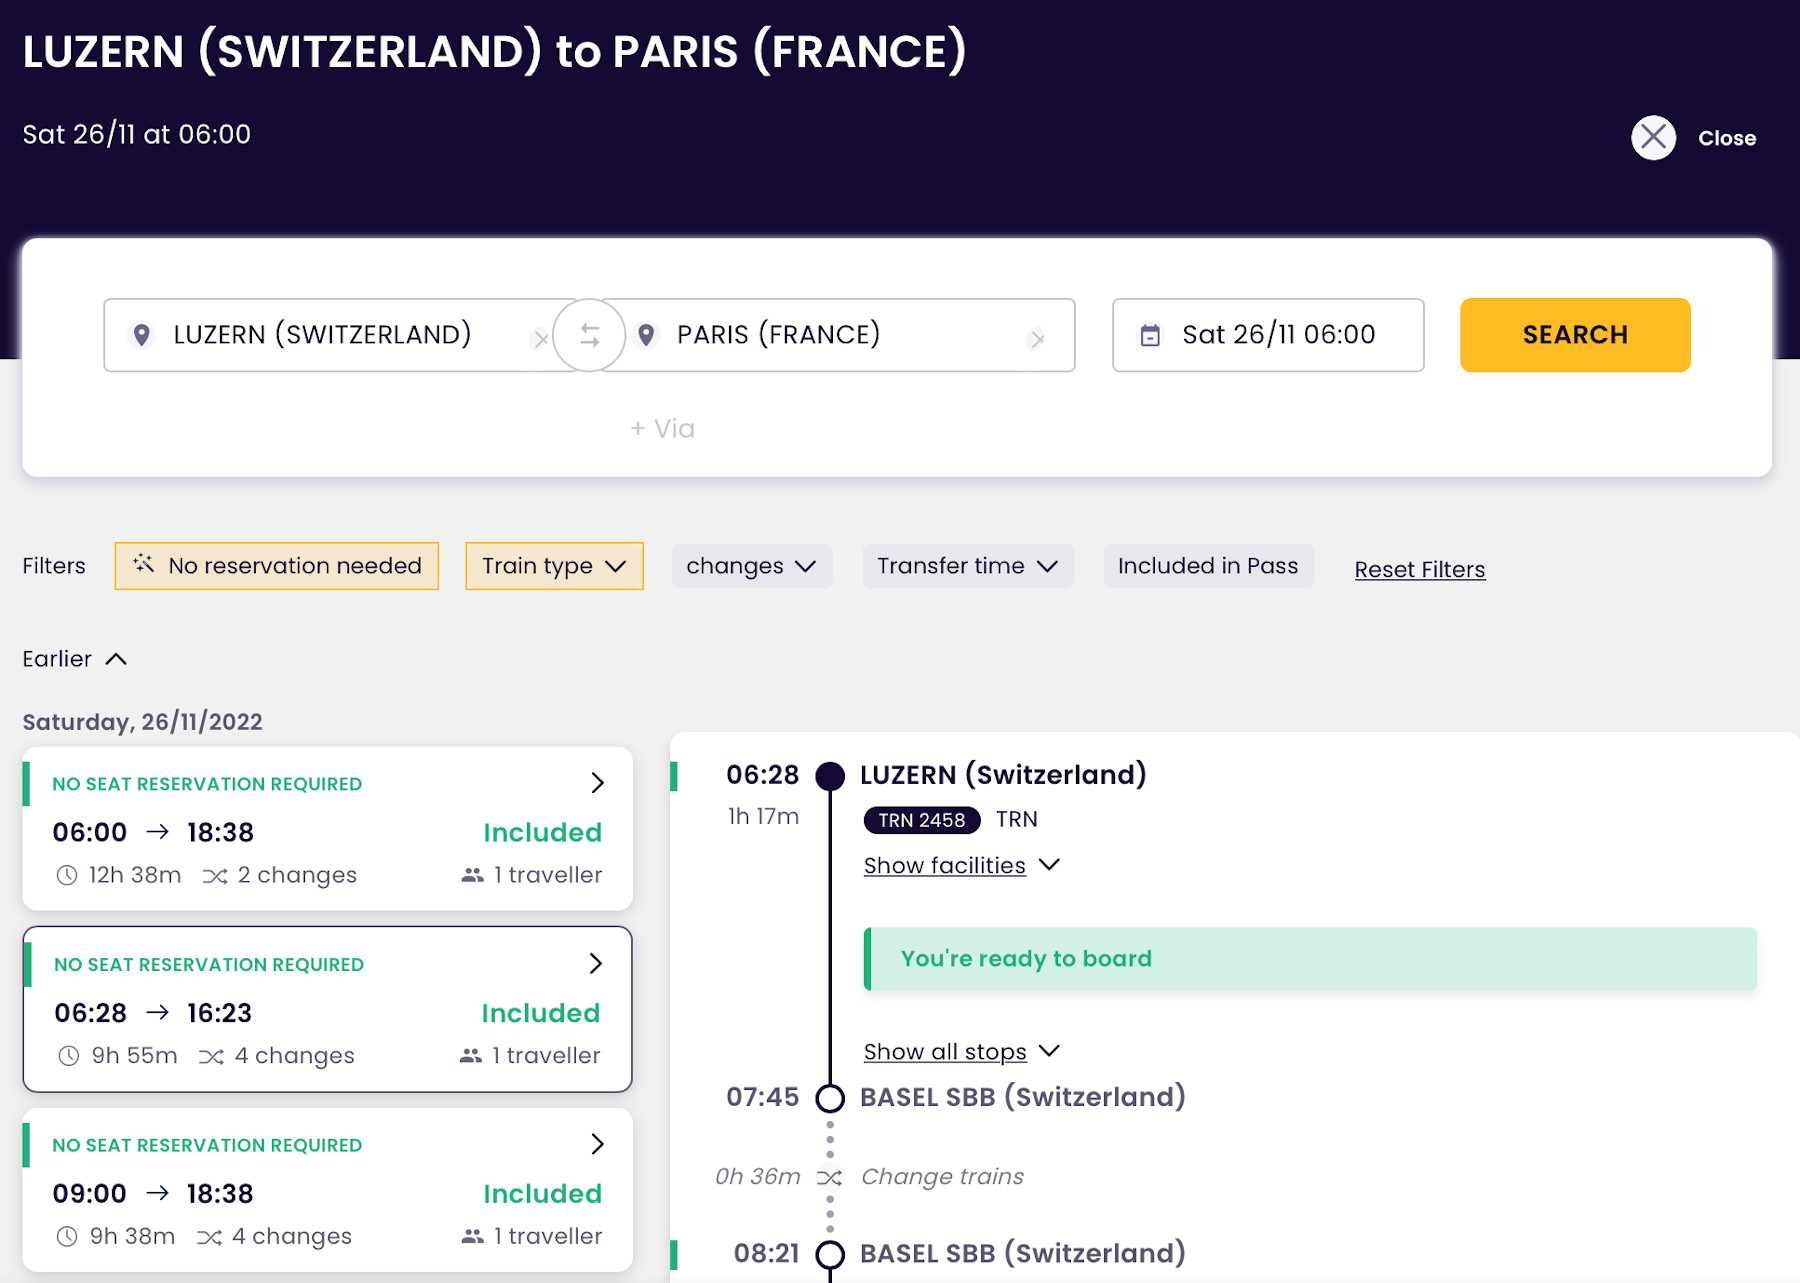The width and height of the screenshot is (1800, 1283).
Task: Click the Reset Filters link
Action: (1419, 570)
